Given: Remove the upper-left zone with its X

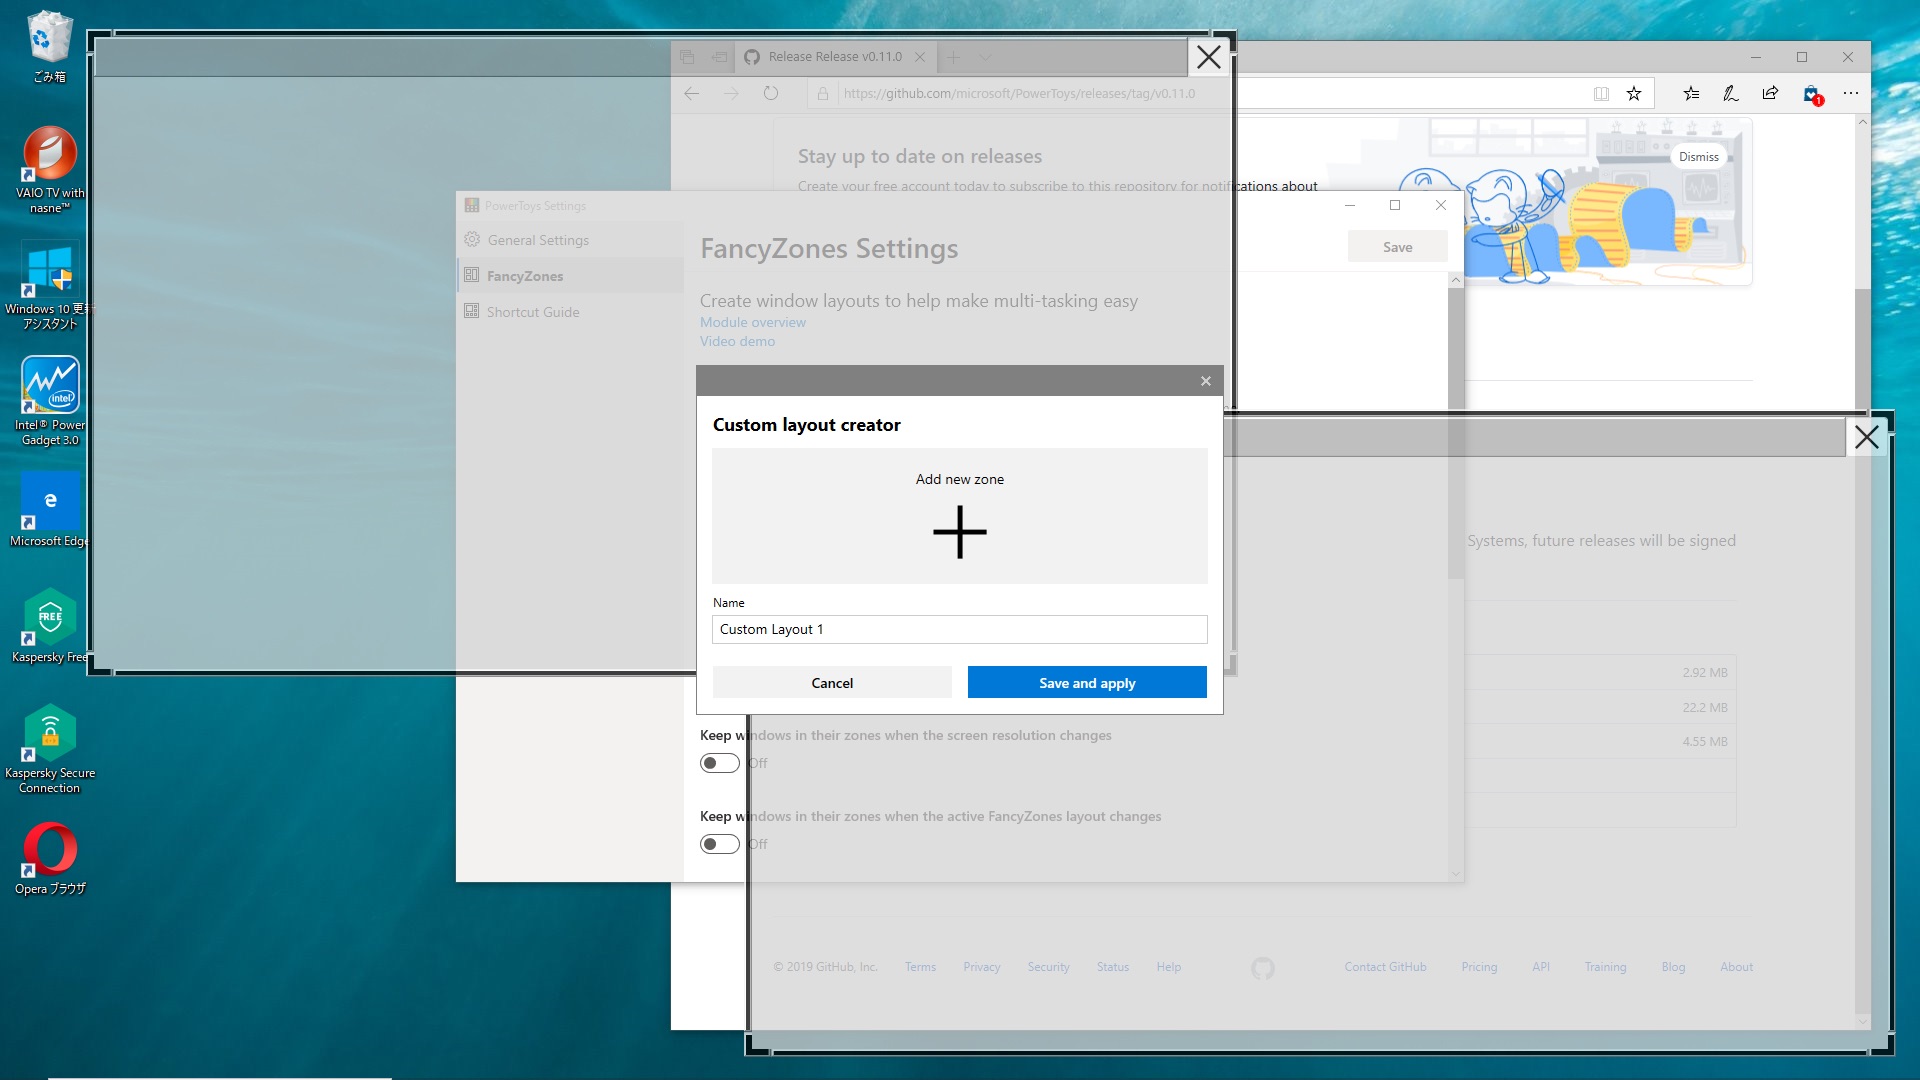Looking at the screenshot, I should point(1208,57).
